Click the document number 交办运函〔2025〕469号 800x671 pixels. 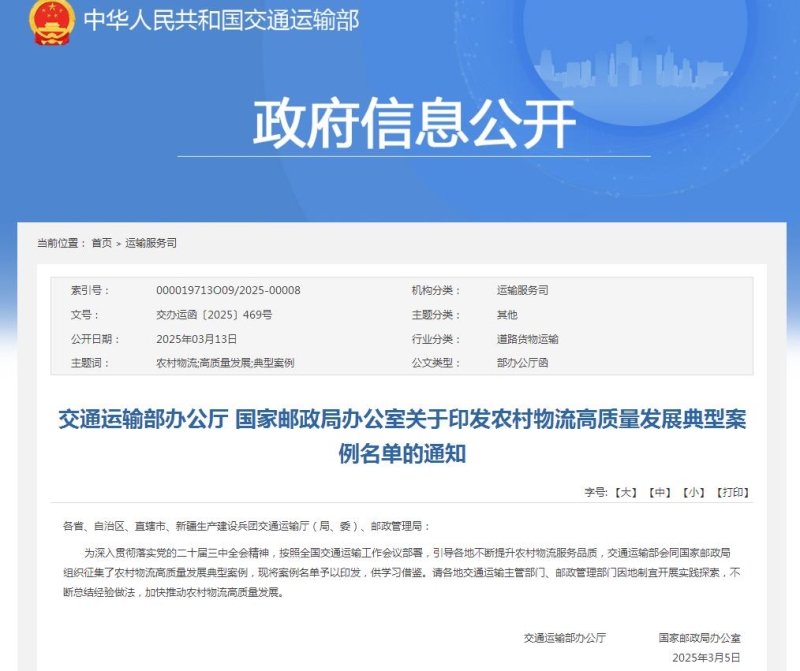(214, 315)
